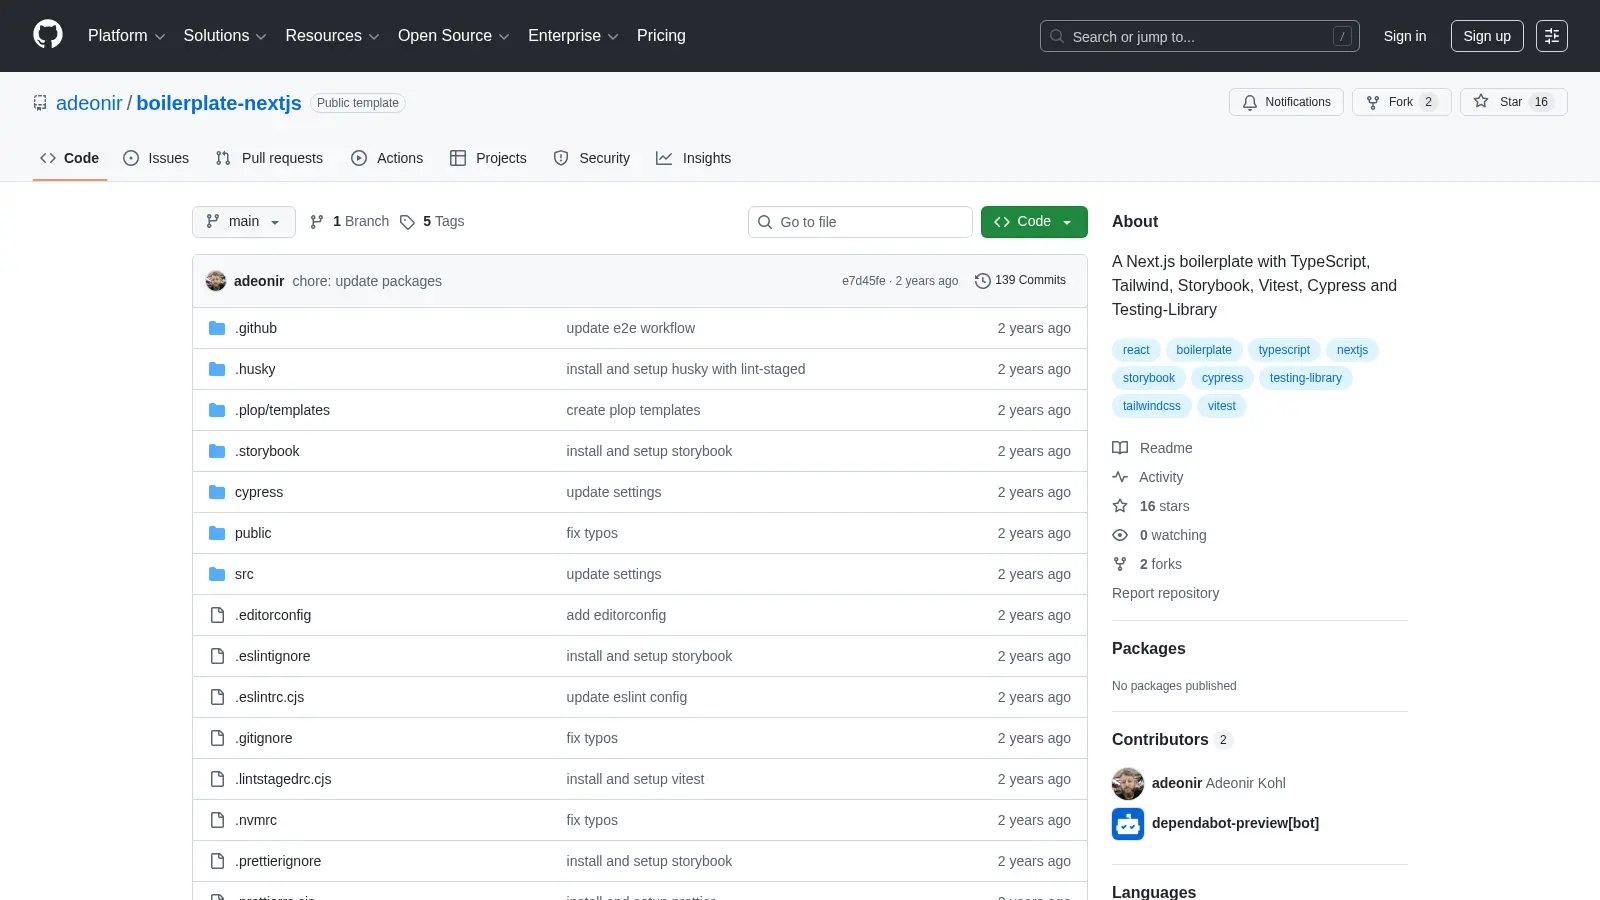Click the forks icon in About section
Viewport: 1600px width, 900px height.
point(1120,564)
